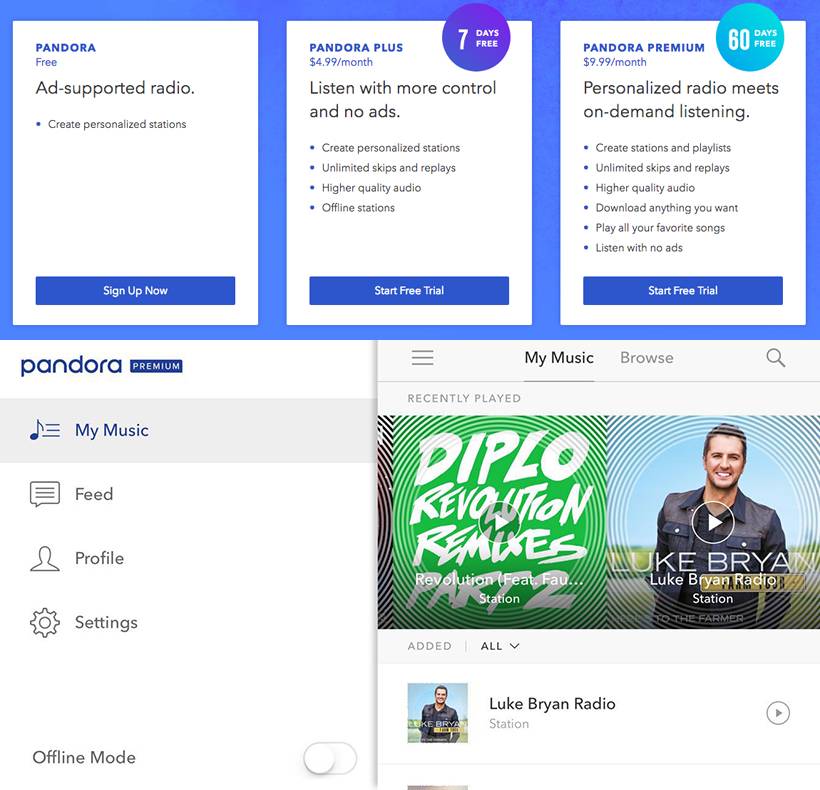
Task: Play Luke Bryan Radio recently played tile
Action: point(713,522)
